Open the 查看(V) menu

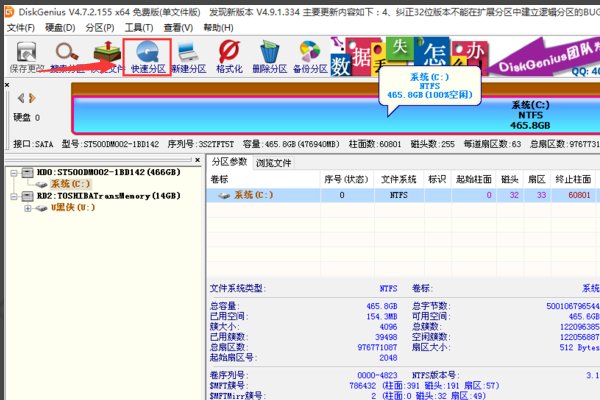point(178,28)
